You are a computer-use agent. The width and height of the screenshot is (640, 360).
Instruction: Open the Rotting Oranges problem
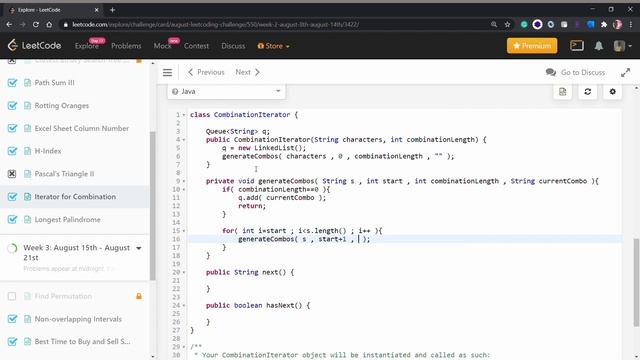click(x=62, y=106)
